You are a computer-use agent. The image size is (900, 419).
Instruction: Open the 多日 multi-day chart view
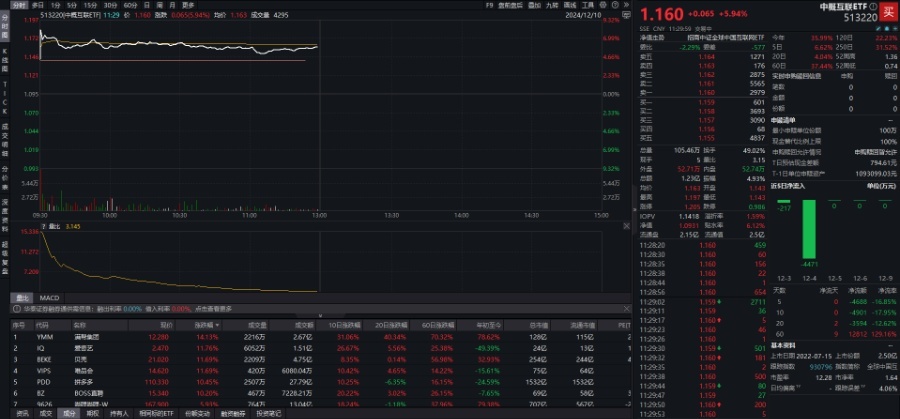pos(36,5)
